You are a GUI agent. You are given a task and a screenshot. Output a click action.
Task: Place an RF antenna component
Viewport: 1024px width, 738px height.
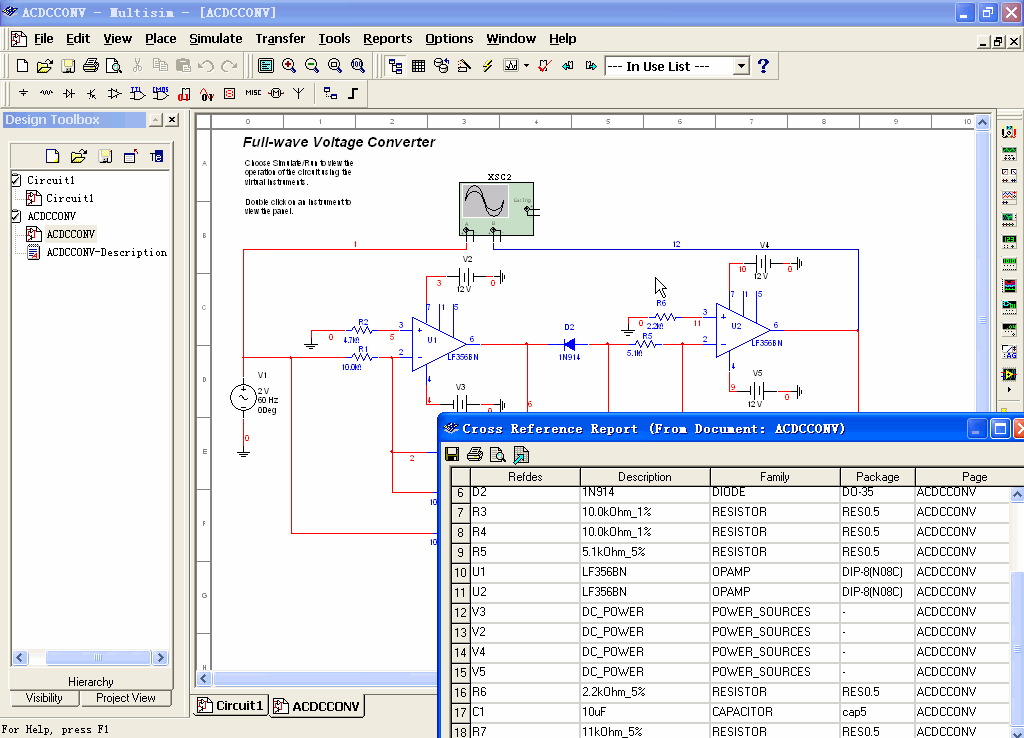coord(298,93)
